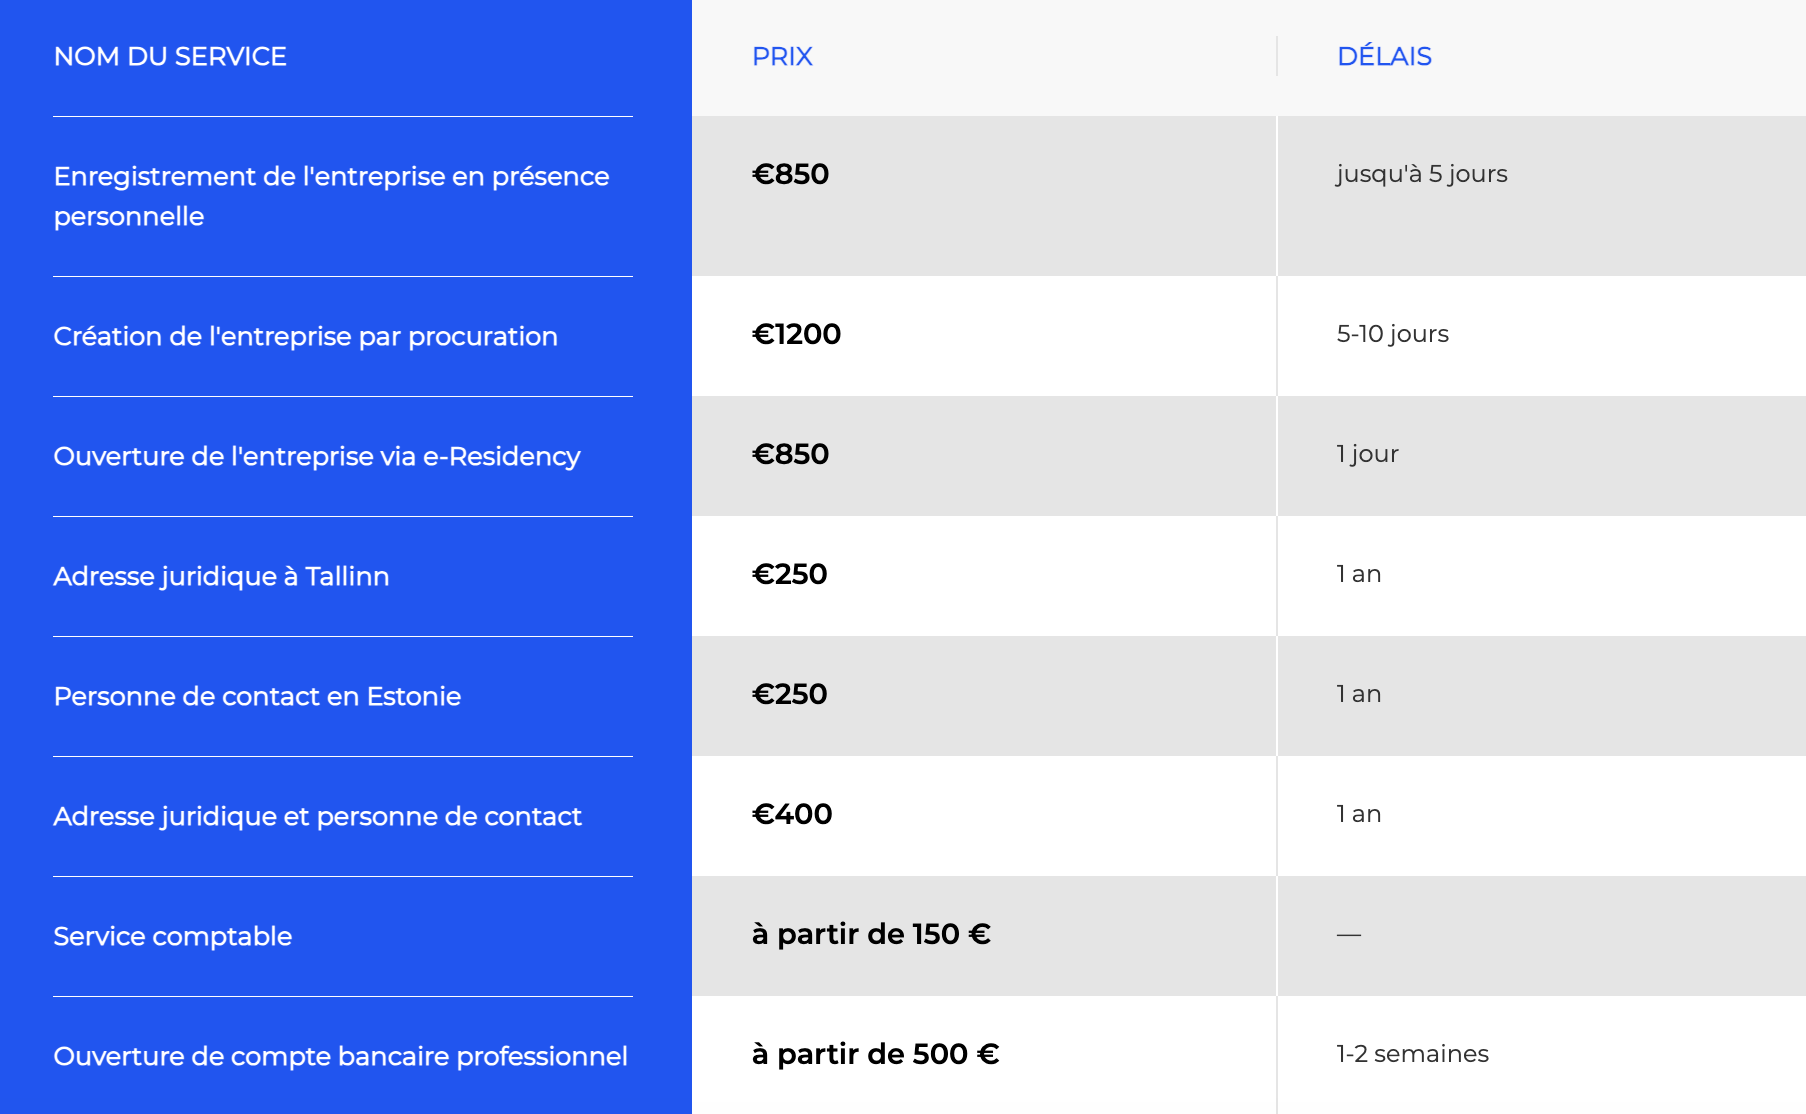This screenshot has height=1114, width=1806.
Task: Click the €400 price cell
Action: [792, 814]
